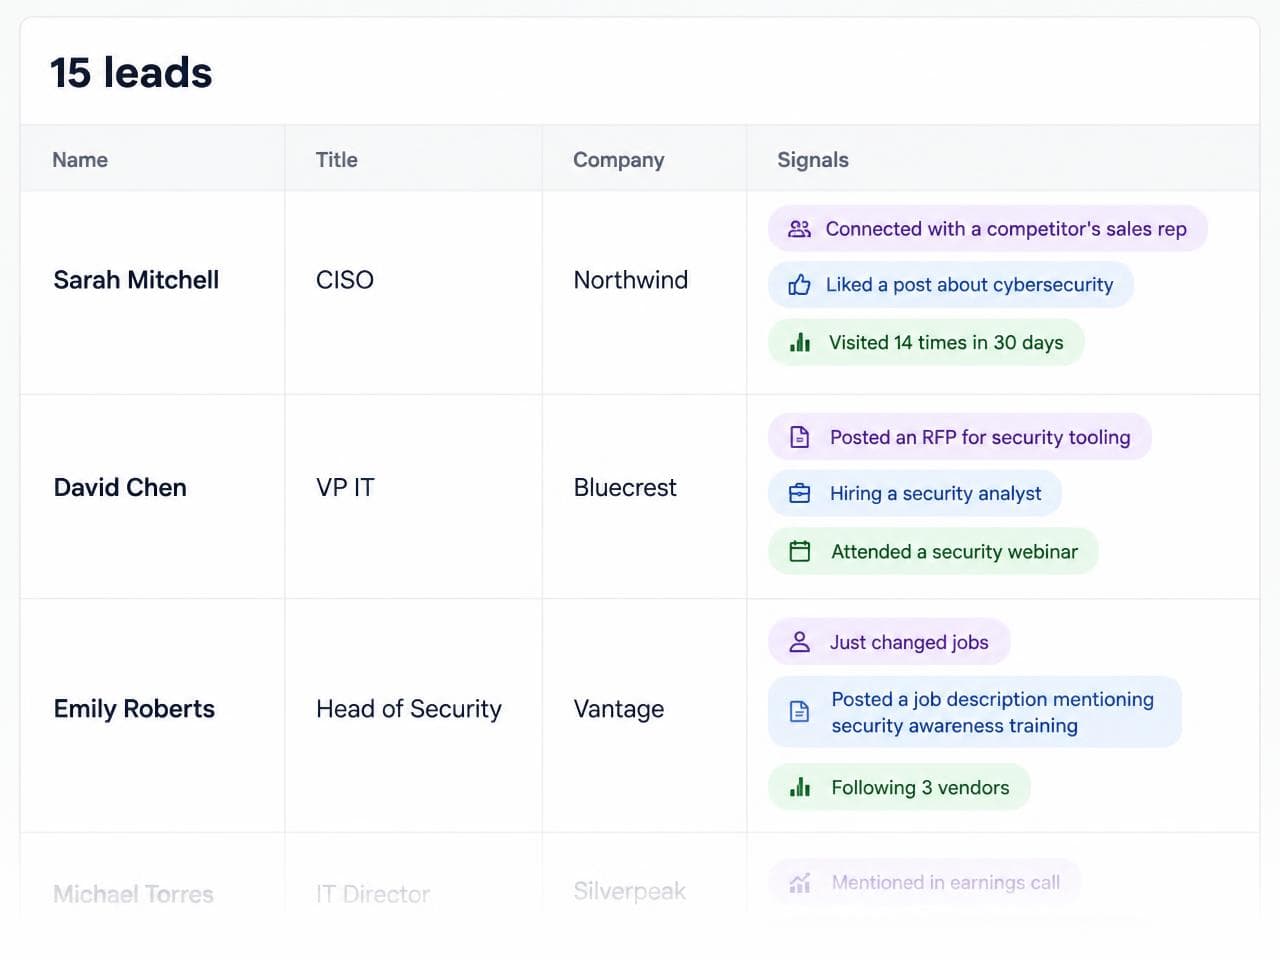This screenshot has height=960, width=1280.
Task: Click the Silverpeak company cell
Action: click(x=630, y=891)
